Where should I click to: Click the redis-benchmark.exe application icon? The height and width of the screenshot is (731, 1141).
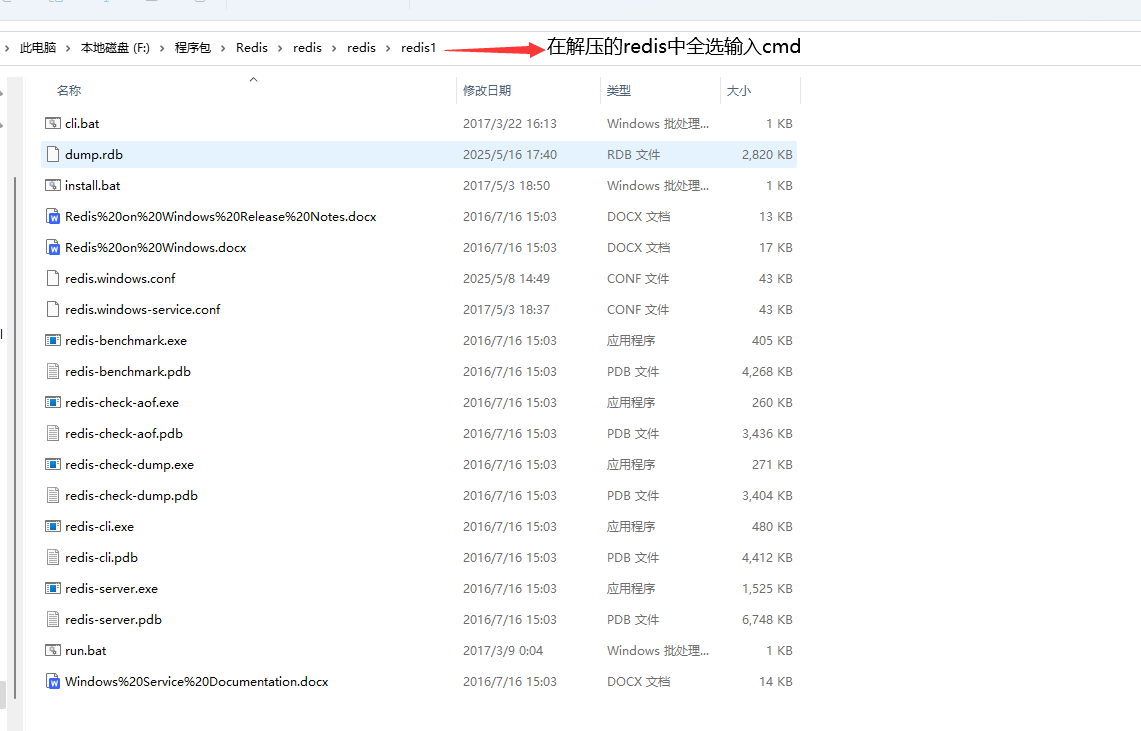coord(52,340)
